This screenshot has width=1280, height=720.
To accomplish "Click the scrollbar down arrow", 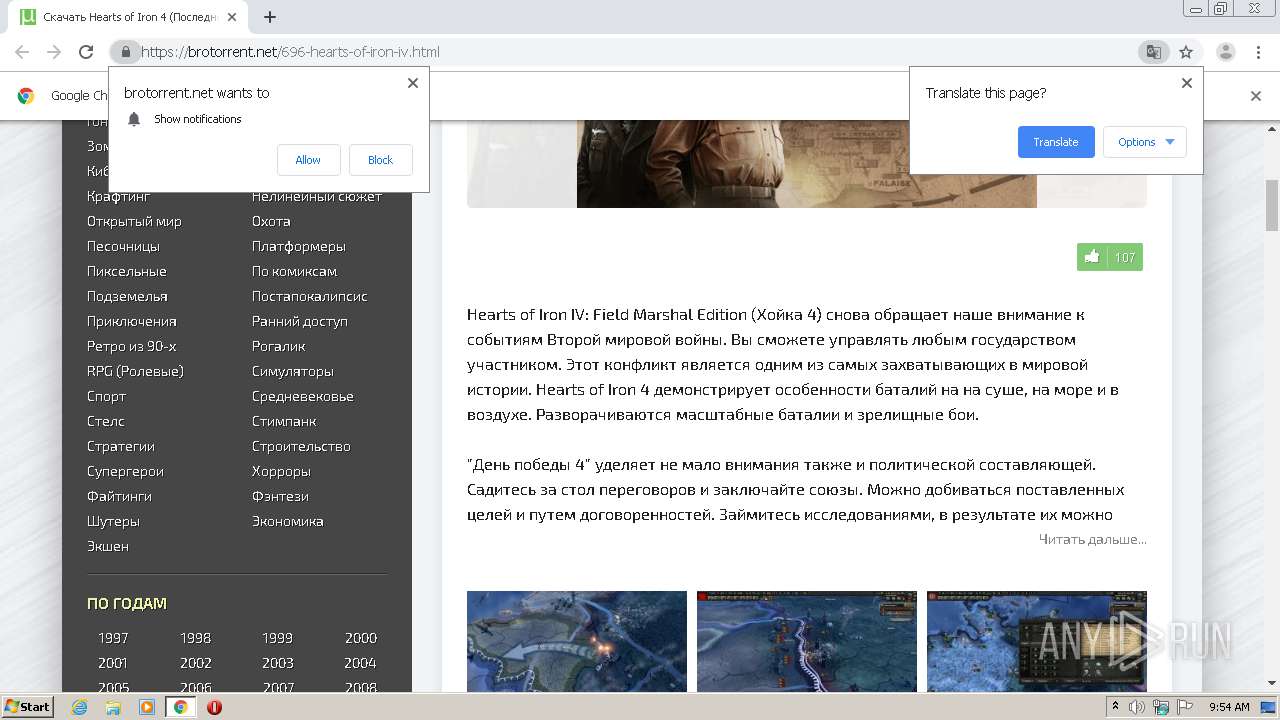I will 1271,684.
